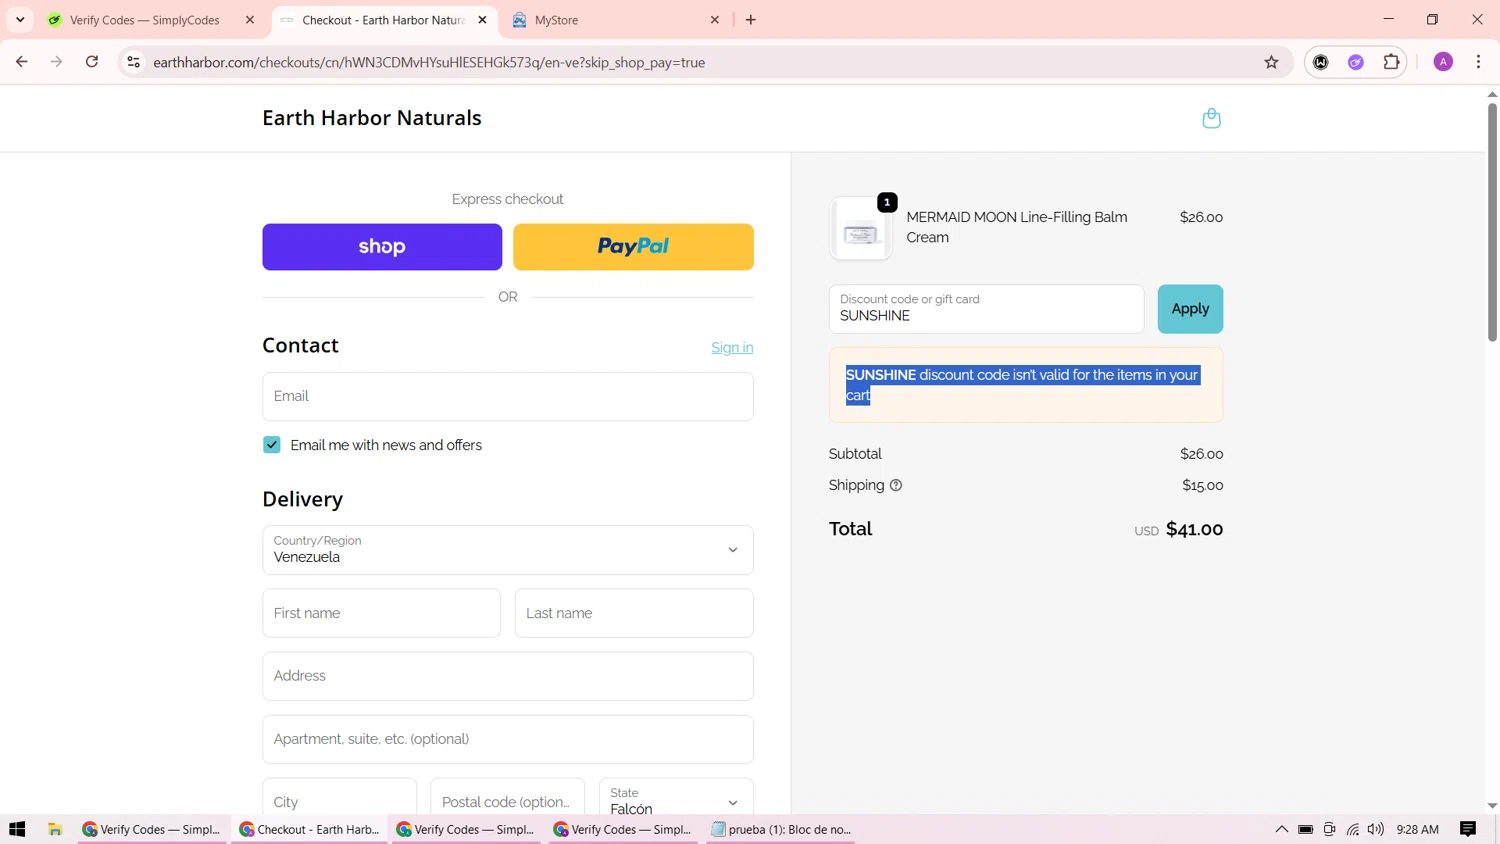Open the shopping bag cart icon
The image size is (1500, 844).
(1211, 118)
